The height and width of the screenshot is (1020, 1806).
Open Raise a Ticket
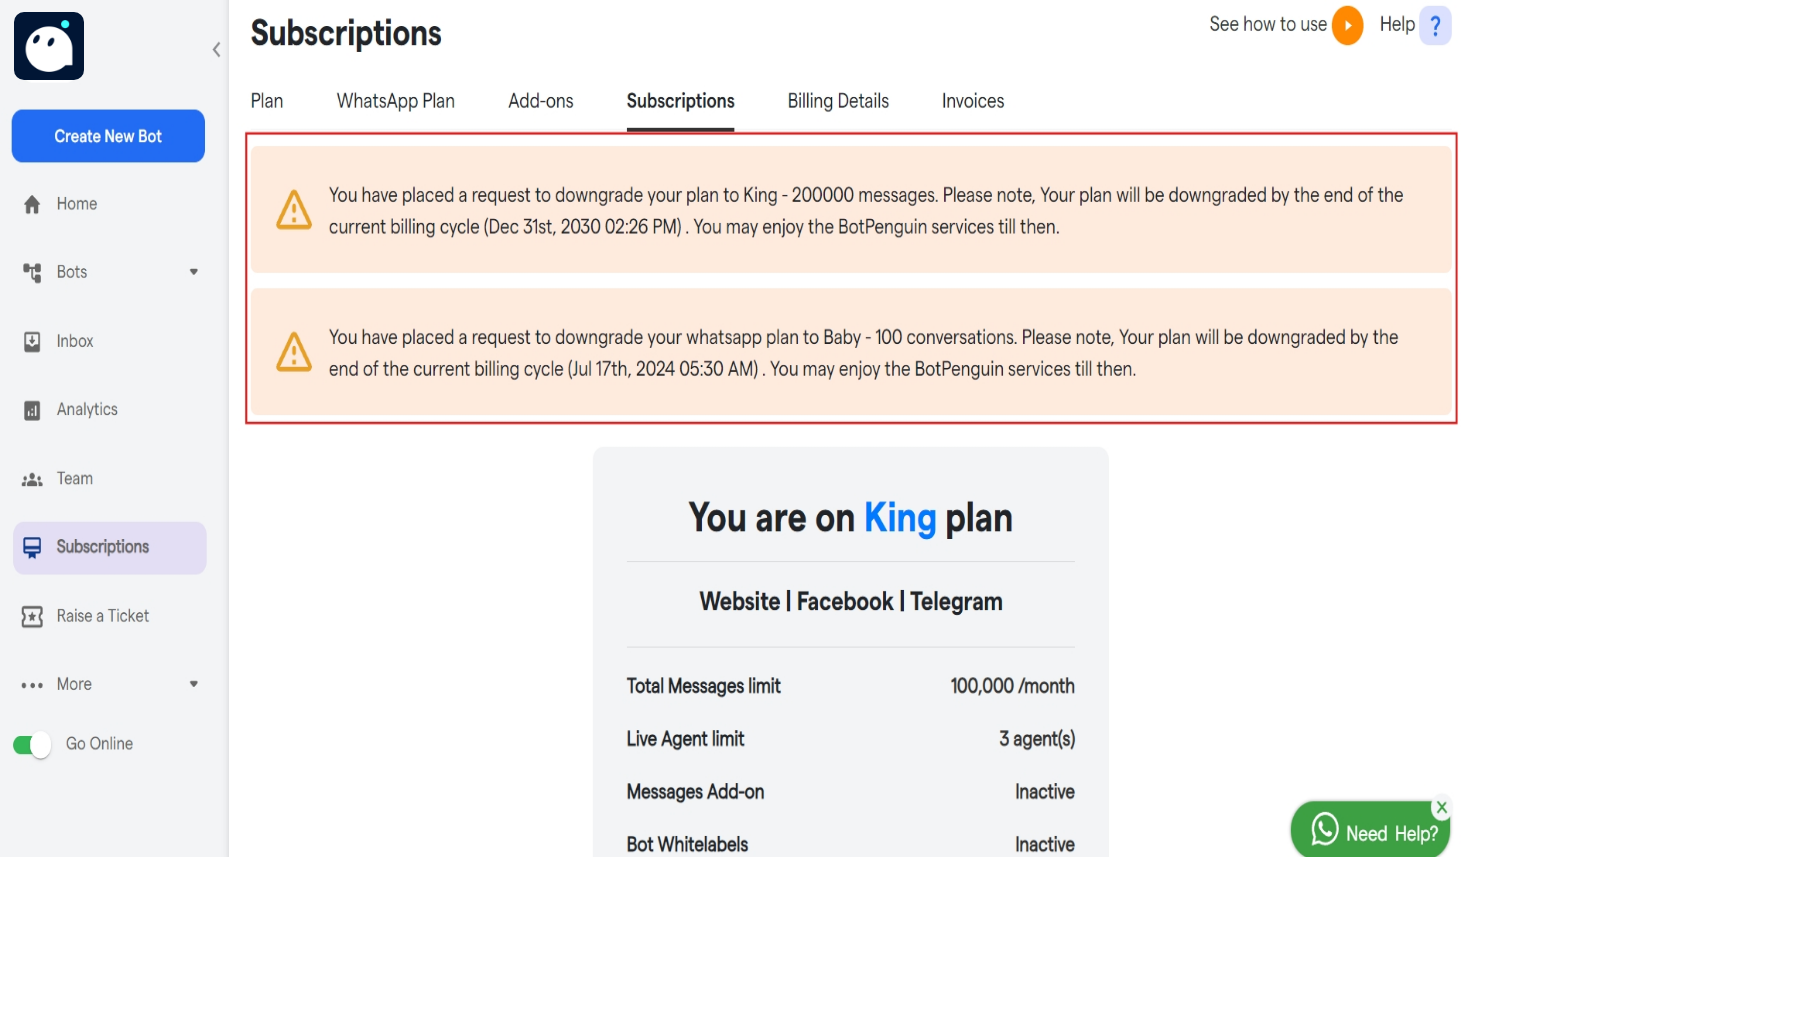pyautogui.click(x=101, y=615)
